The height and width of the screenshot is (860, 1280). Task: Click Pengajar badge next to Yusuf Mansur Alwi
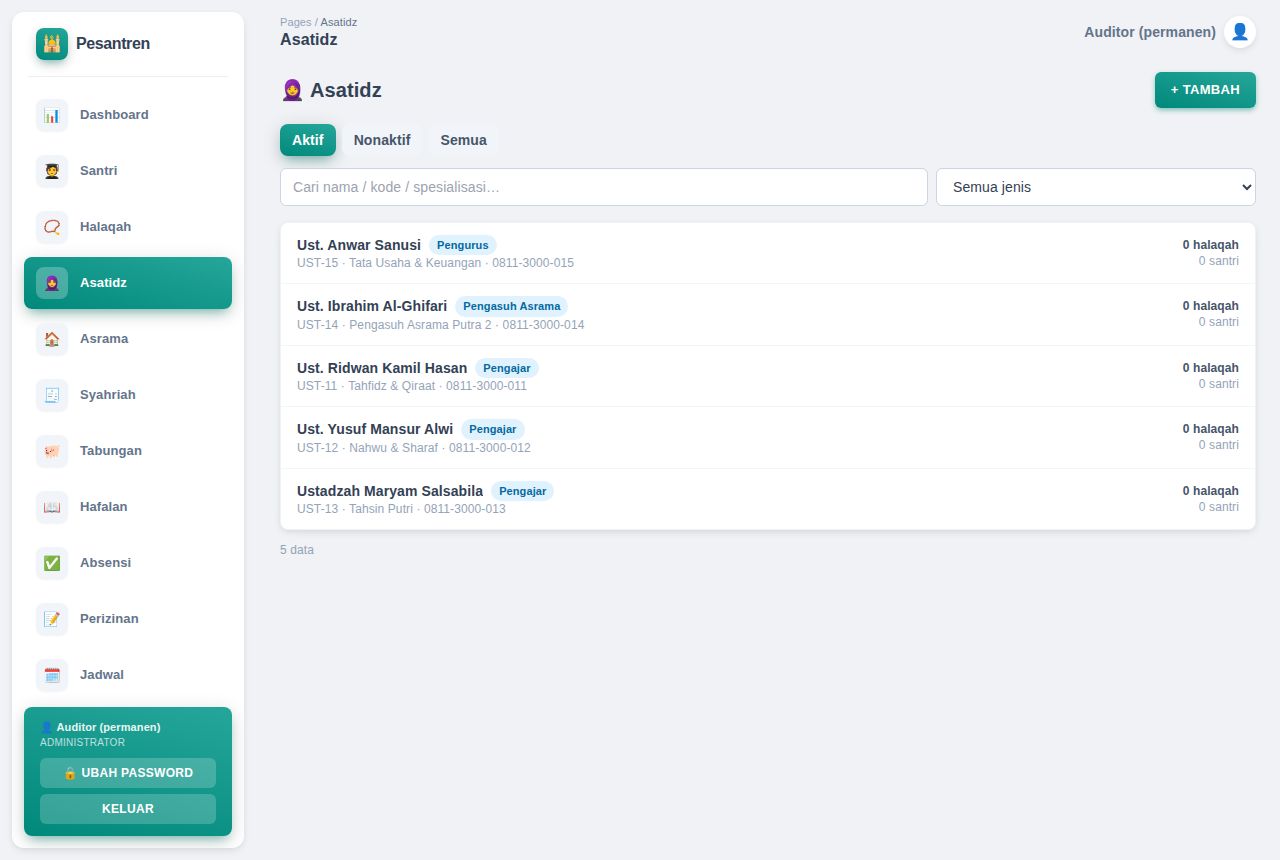tap(493, 429)
